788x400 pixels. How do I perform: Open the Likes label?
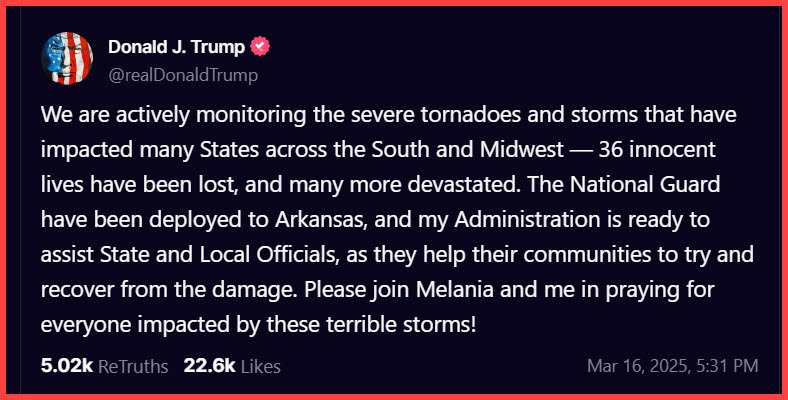[x=258, y=366]
